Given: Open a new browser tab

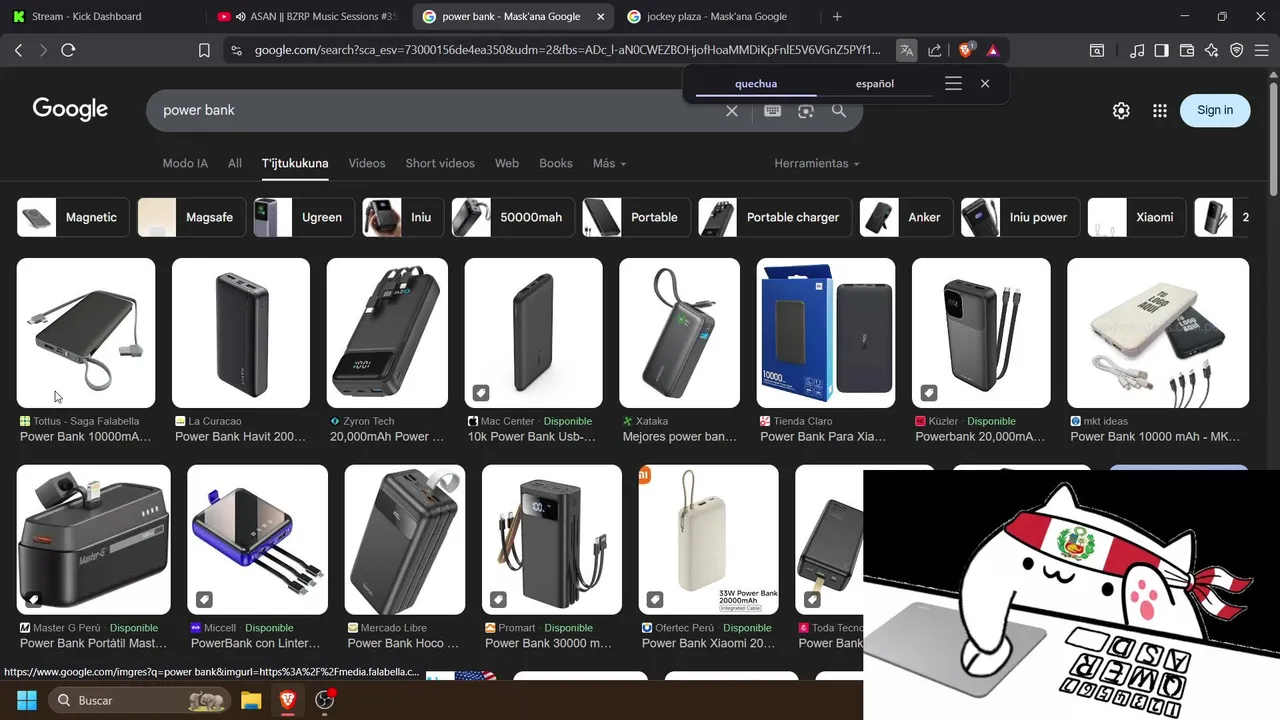Looking at the screenshot, I should click(x=837, y=16).
